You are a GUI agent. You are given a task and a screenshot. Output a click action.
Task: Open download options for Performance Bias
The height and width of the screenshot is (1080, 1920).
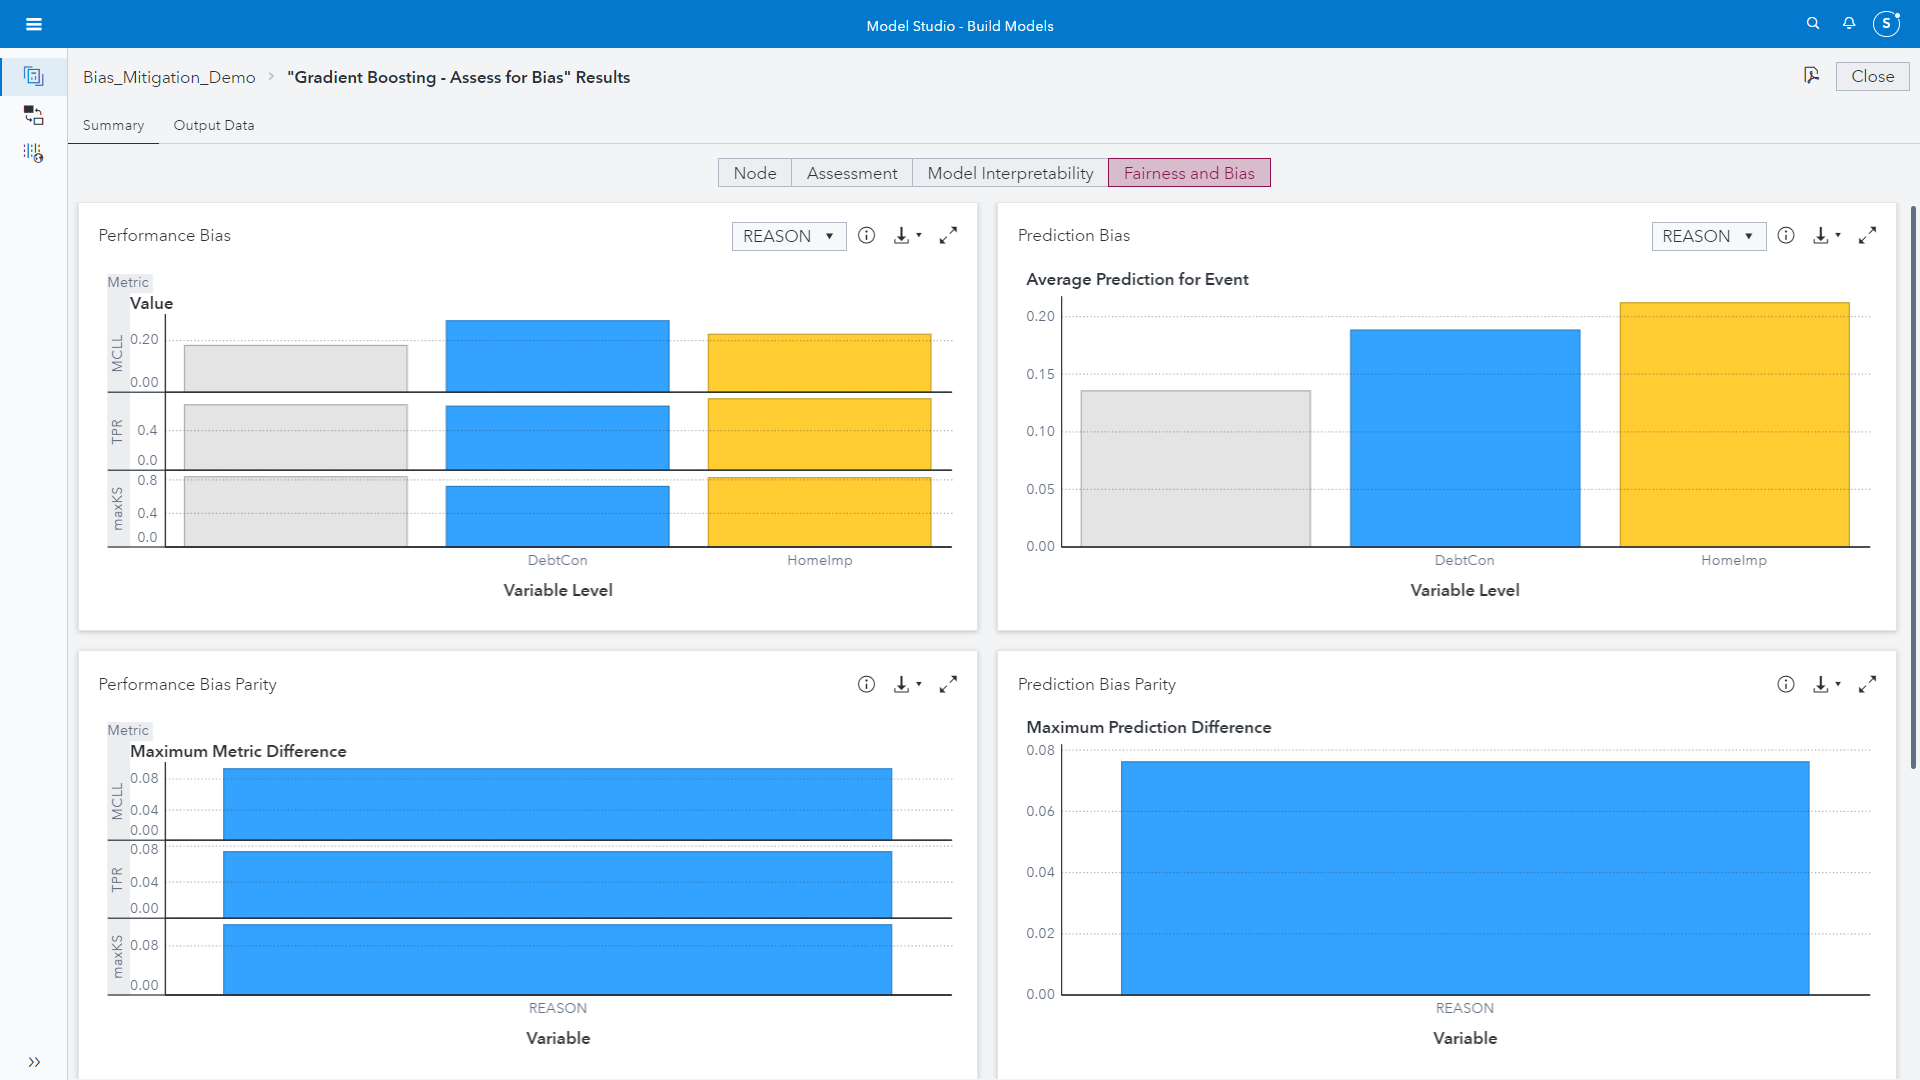click(907, 235)
